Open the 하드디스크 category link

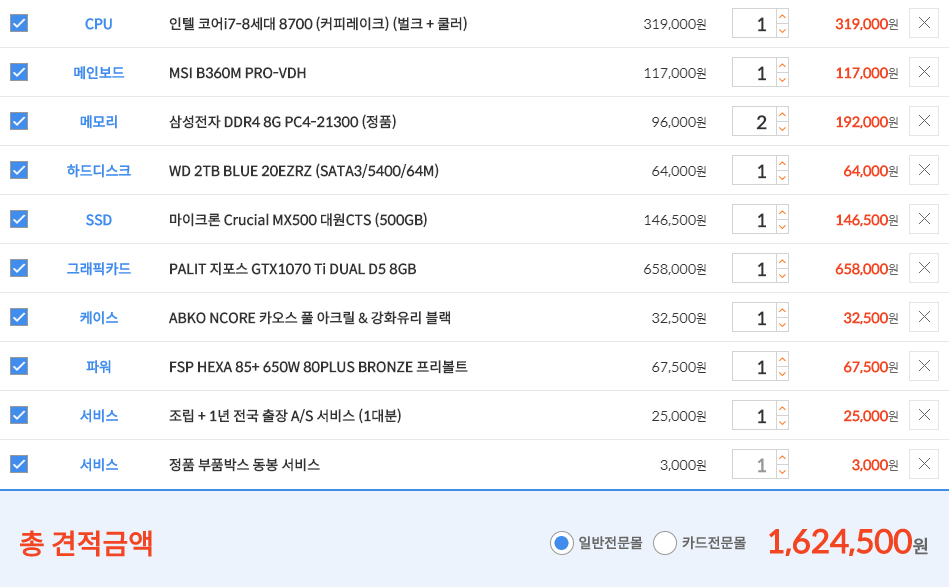[x=99, y=171]
